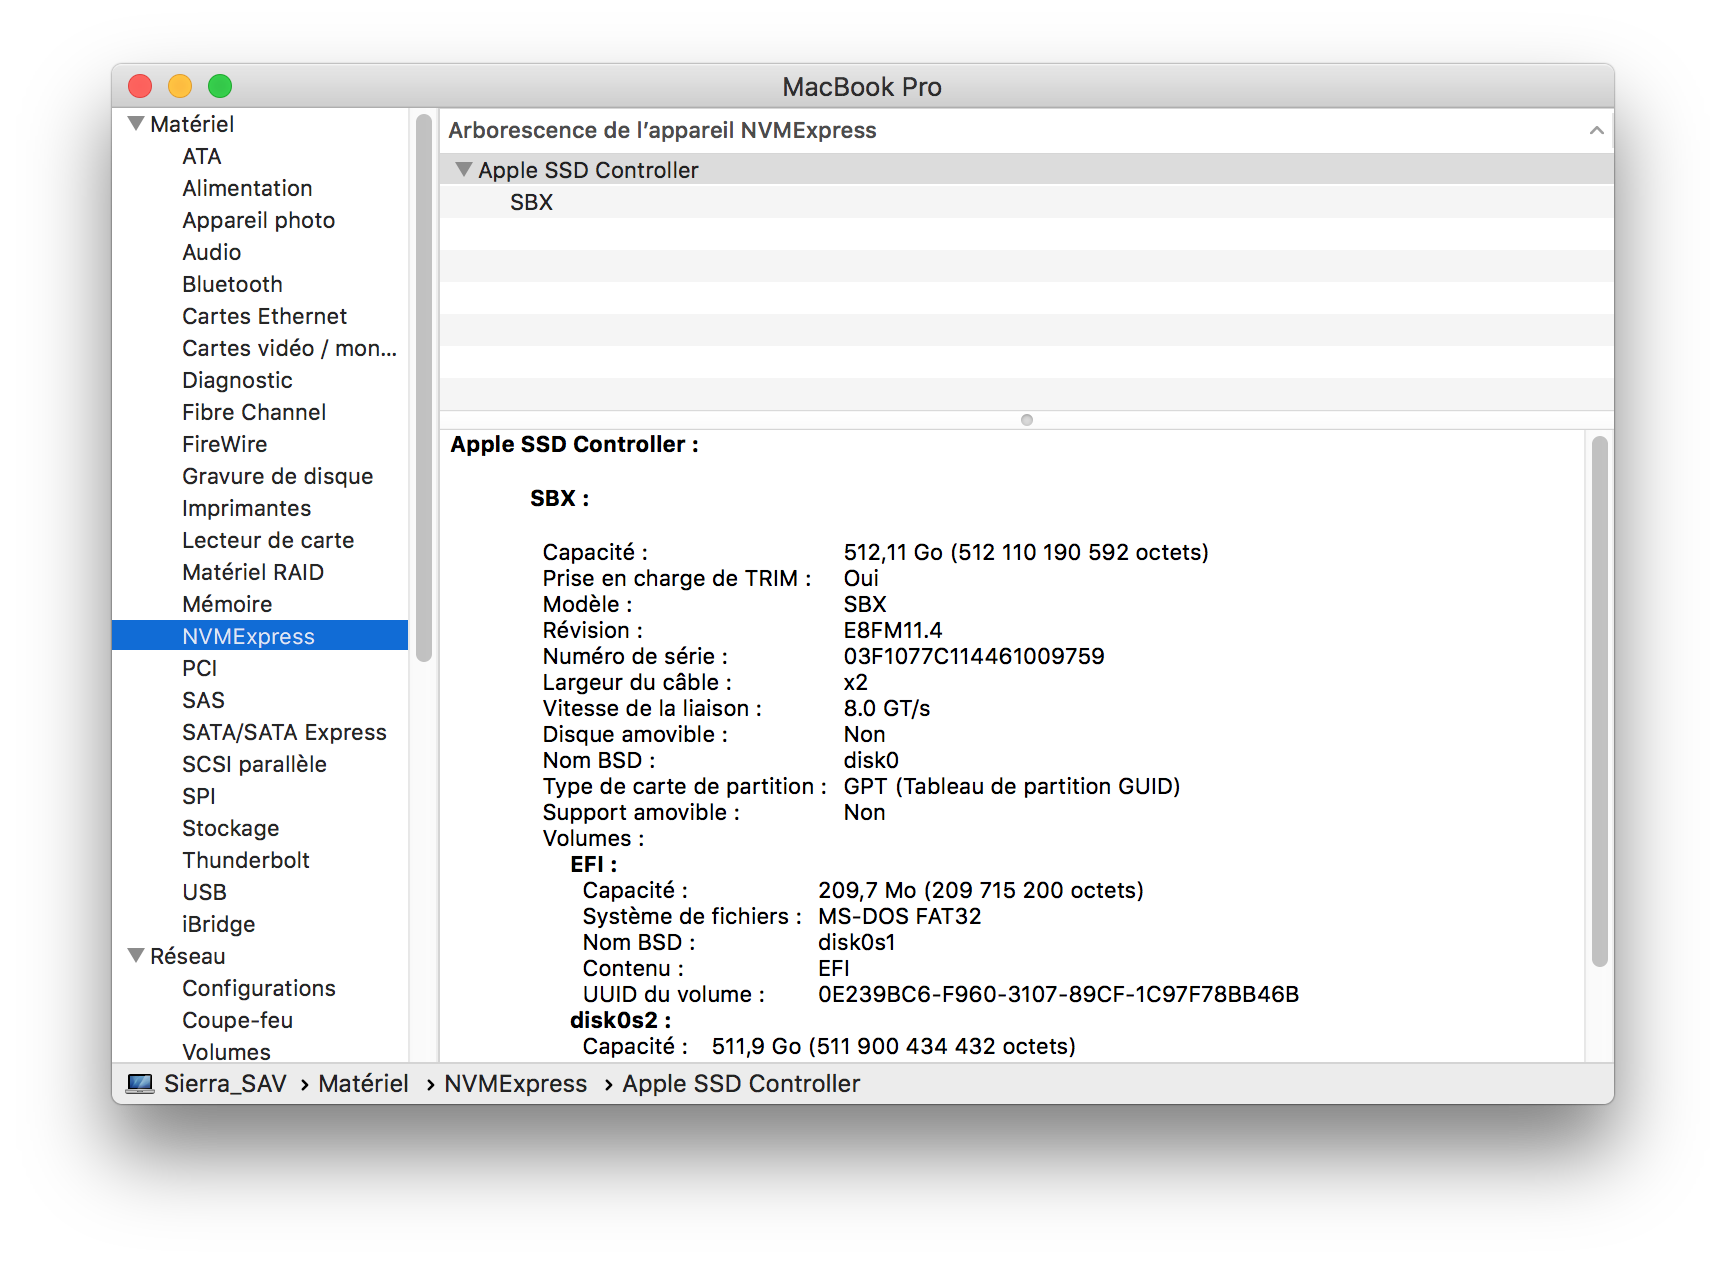Click the MS-DOS FAT32 file system value

pos(899,916)
